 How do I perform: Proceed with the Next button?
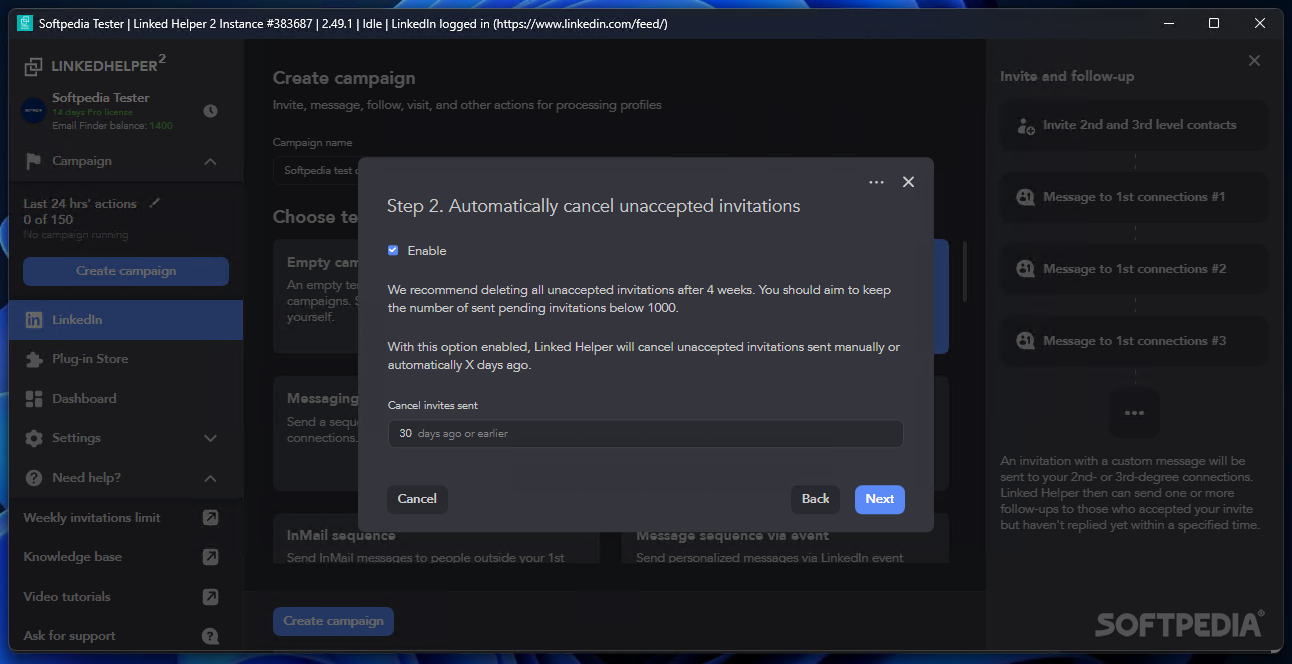880,499
